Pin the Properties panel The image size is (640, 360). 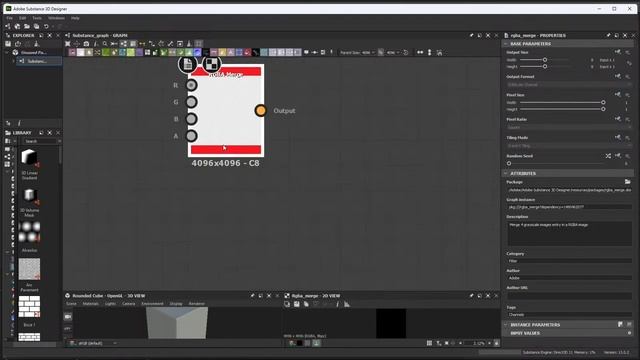point(608,36)
